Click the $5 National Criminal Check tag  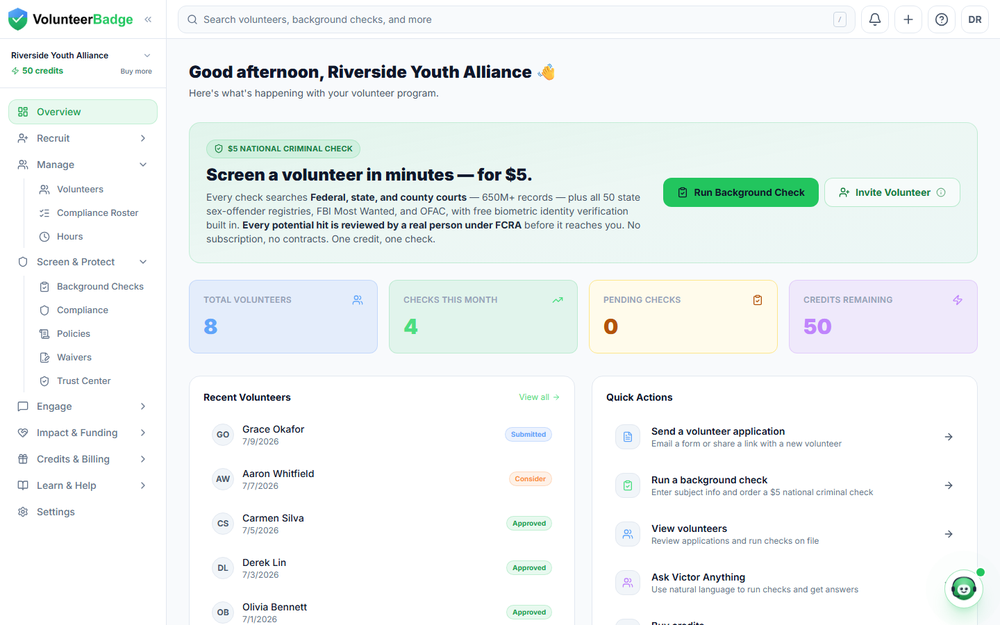pos(283,149)
